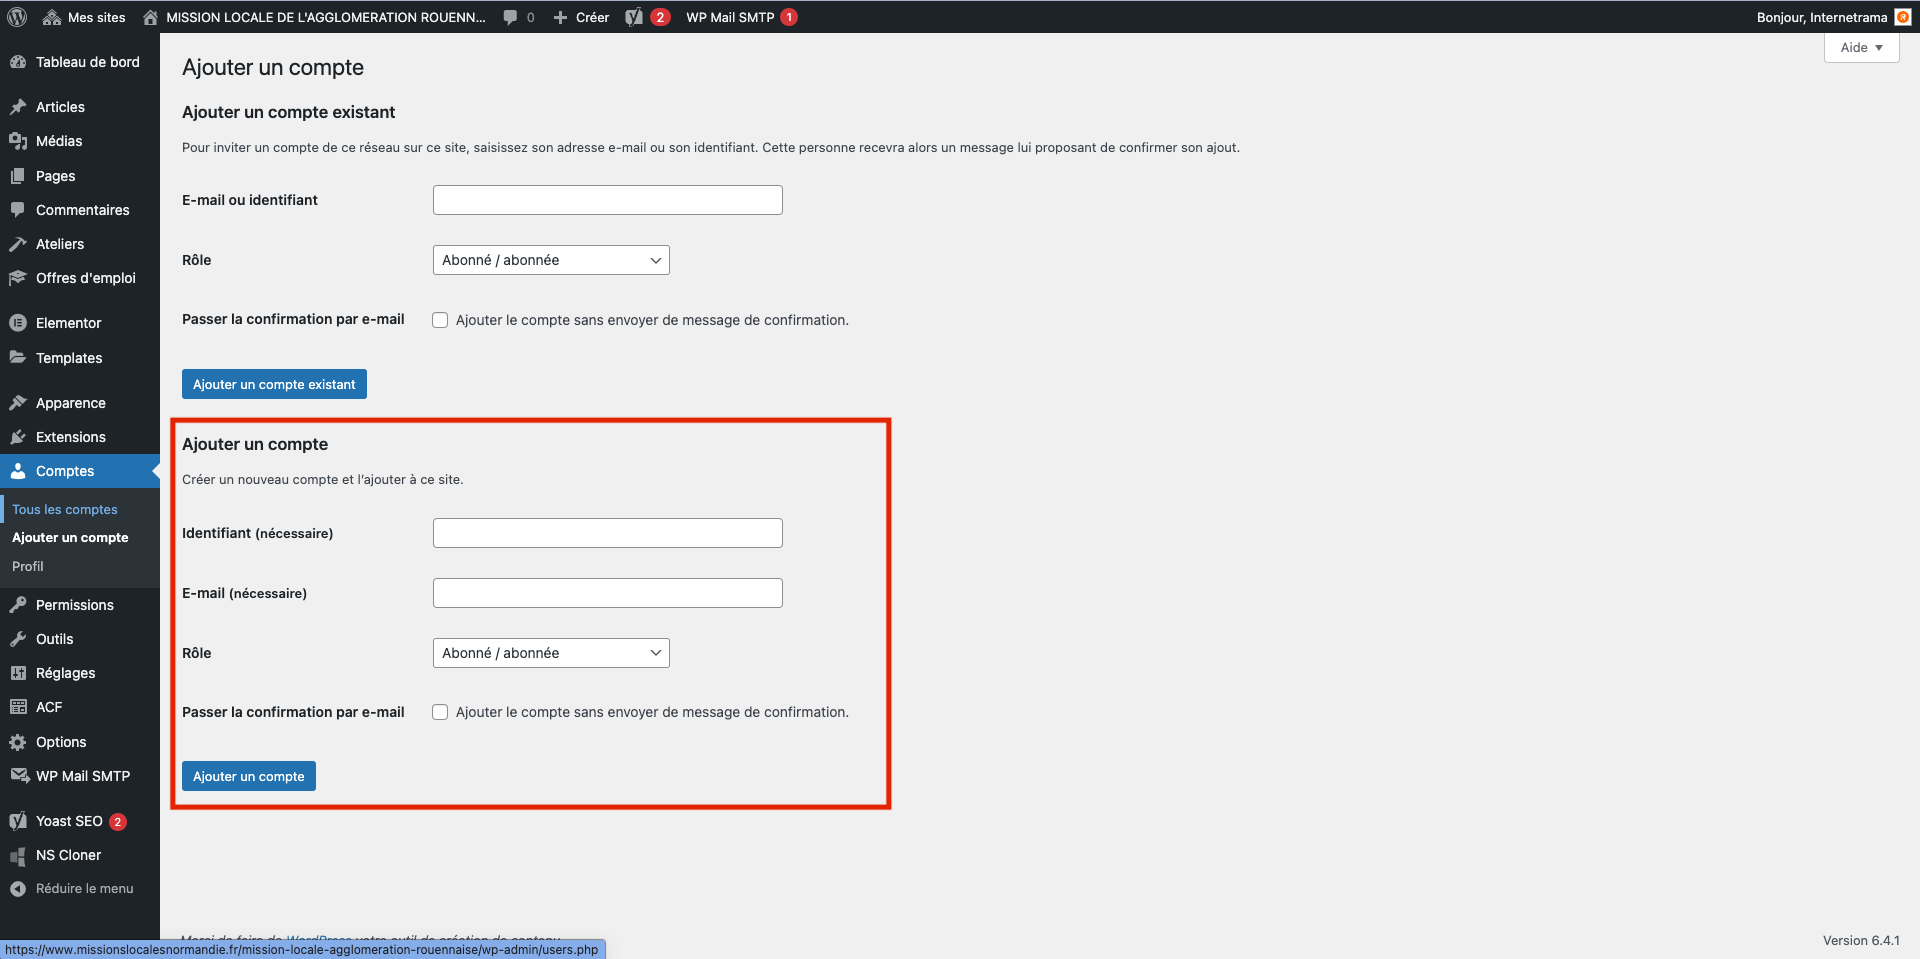Viewport: 1920px width, 959px height.
Task: Click the Médias icon in sidebar
Action: pyautogui.click(x=18, y=141)
